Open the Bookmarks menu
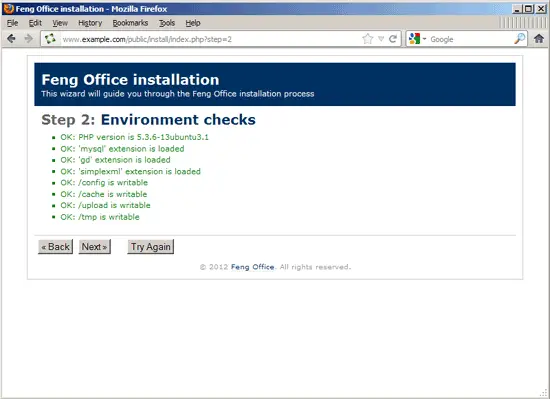Image resolution: width=550 pixels, height=399 pixels. (130, 23)
